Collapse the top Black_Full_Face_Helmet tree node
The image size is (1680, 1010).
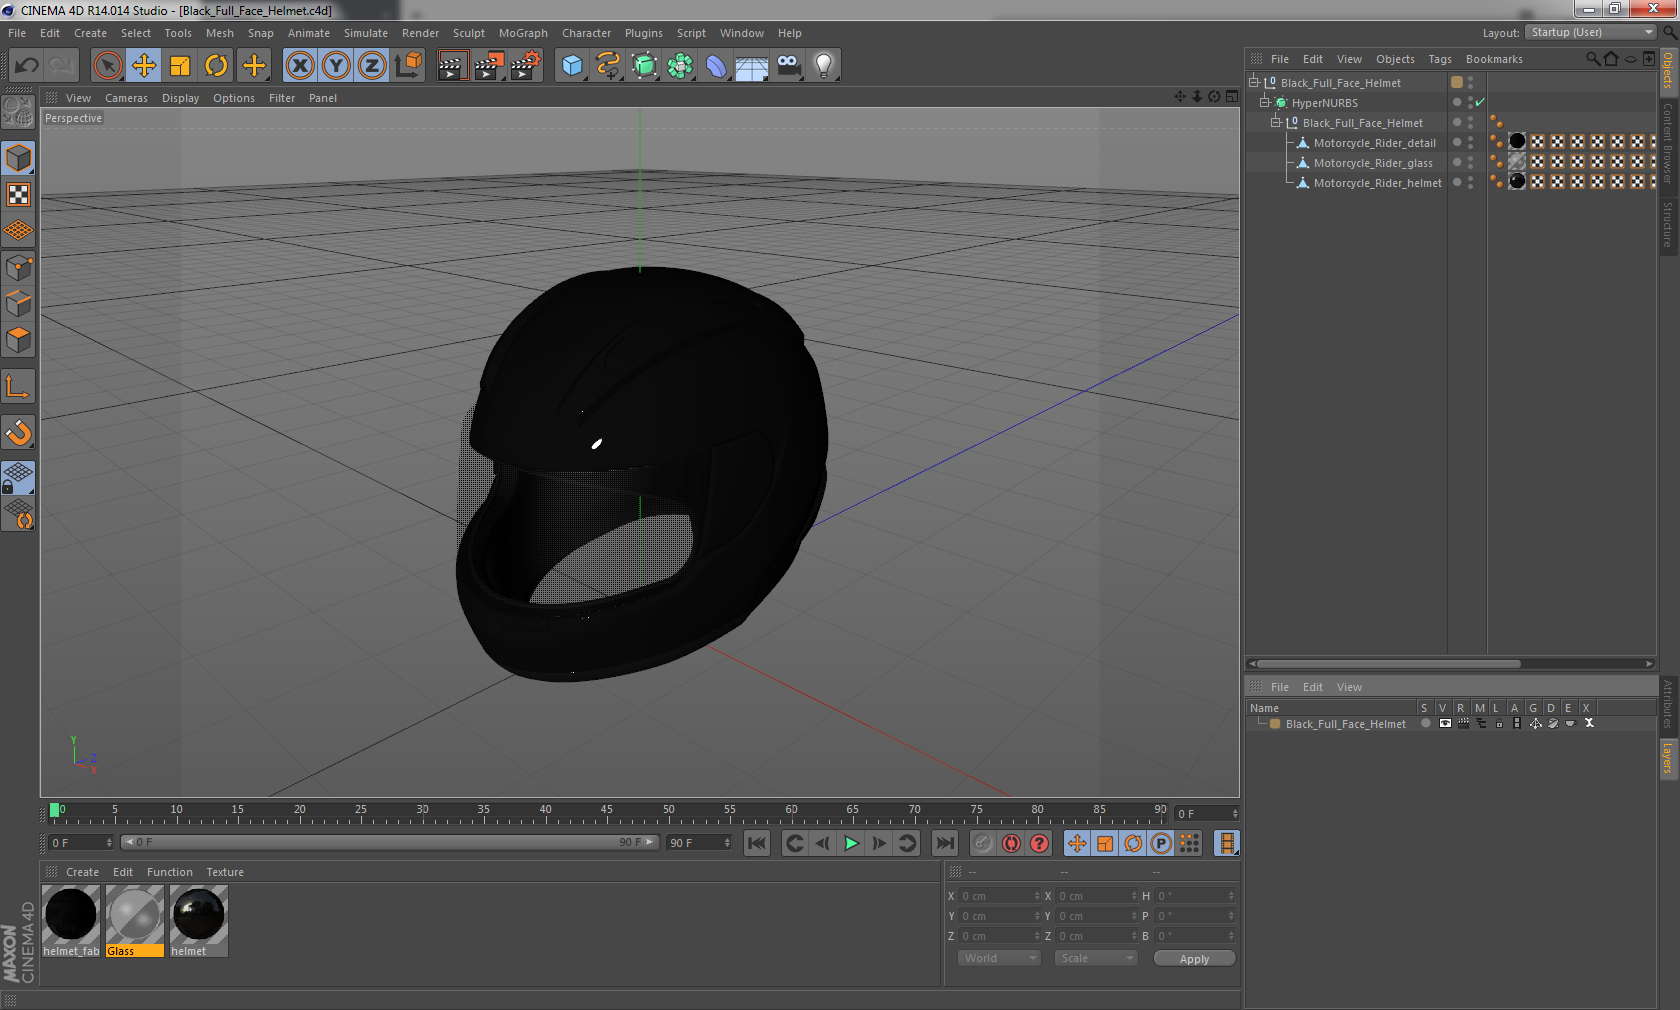(1253, 82)
